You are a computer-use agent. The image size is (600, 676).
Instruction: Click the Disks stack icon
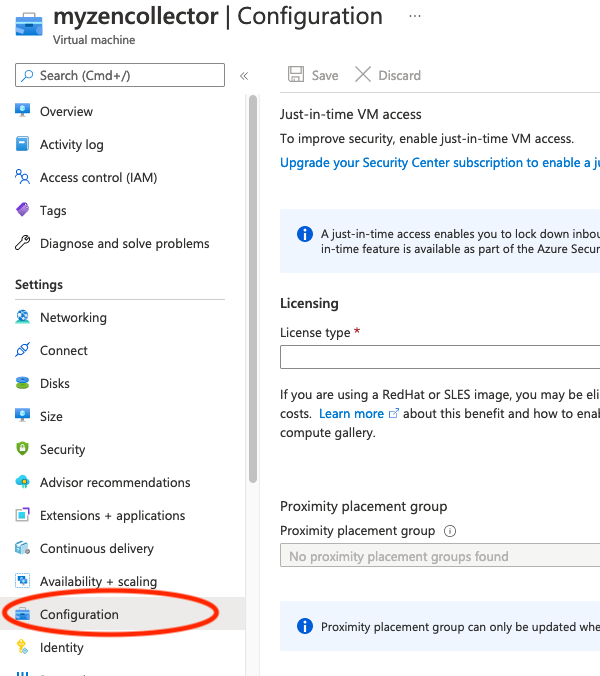tap(22, 383)
